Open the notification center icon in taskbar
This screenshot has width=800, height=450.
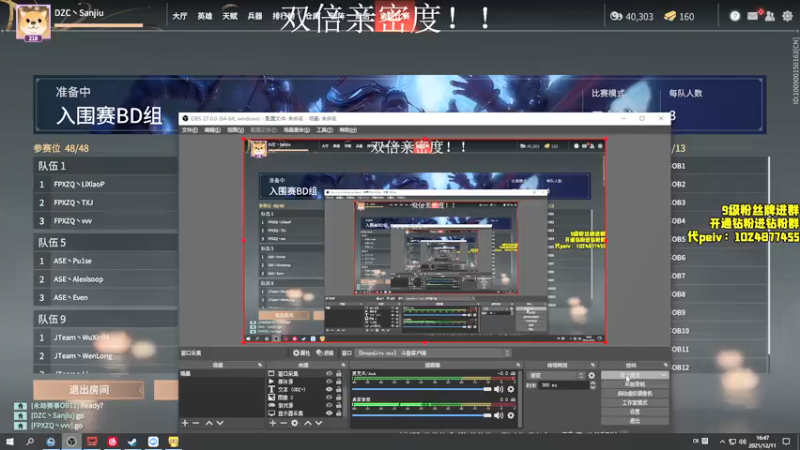786,441
